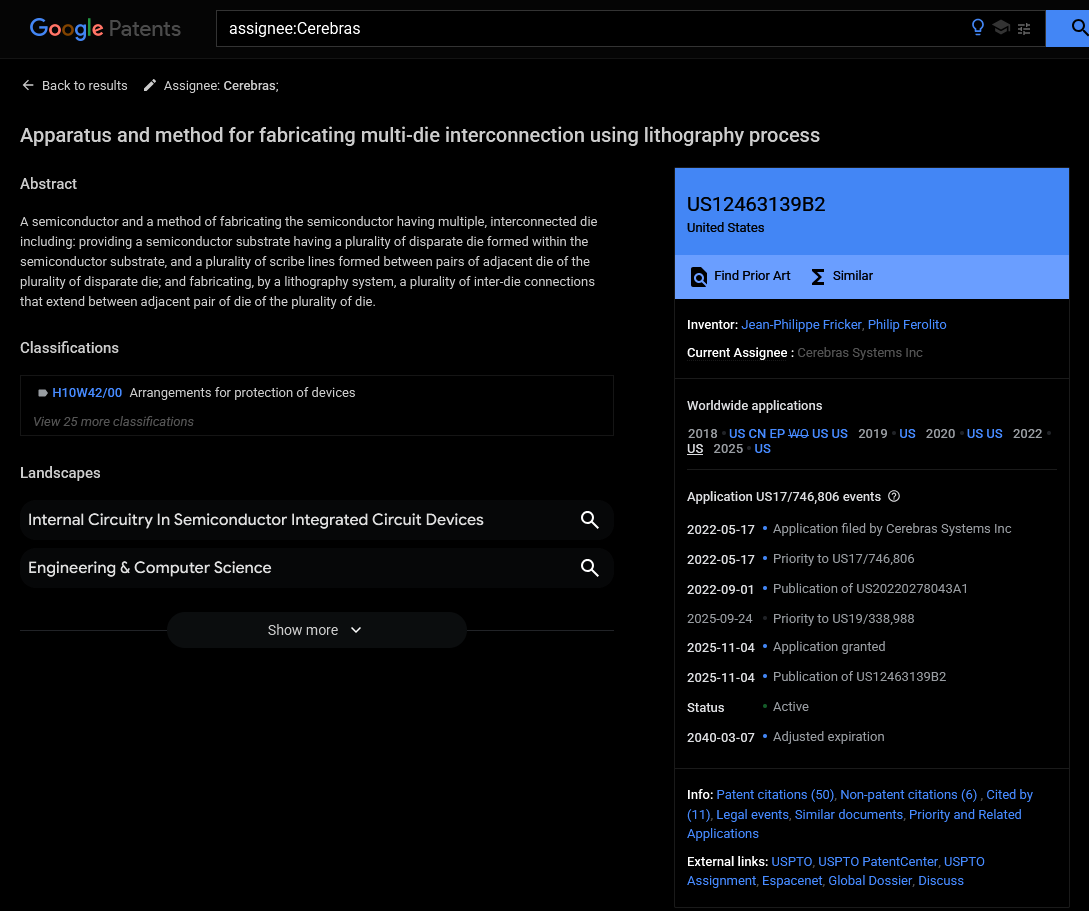Image resolution: width=1089 pixels, height=911 pixels.
Task: Open USPTO PatentCenter external link
Action: click(x=878, y=862)
